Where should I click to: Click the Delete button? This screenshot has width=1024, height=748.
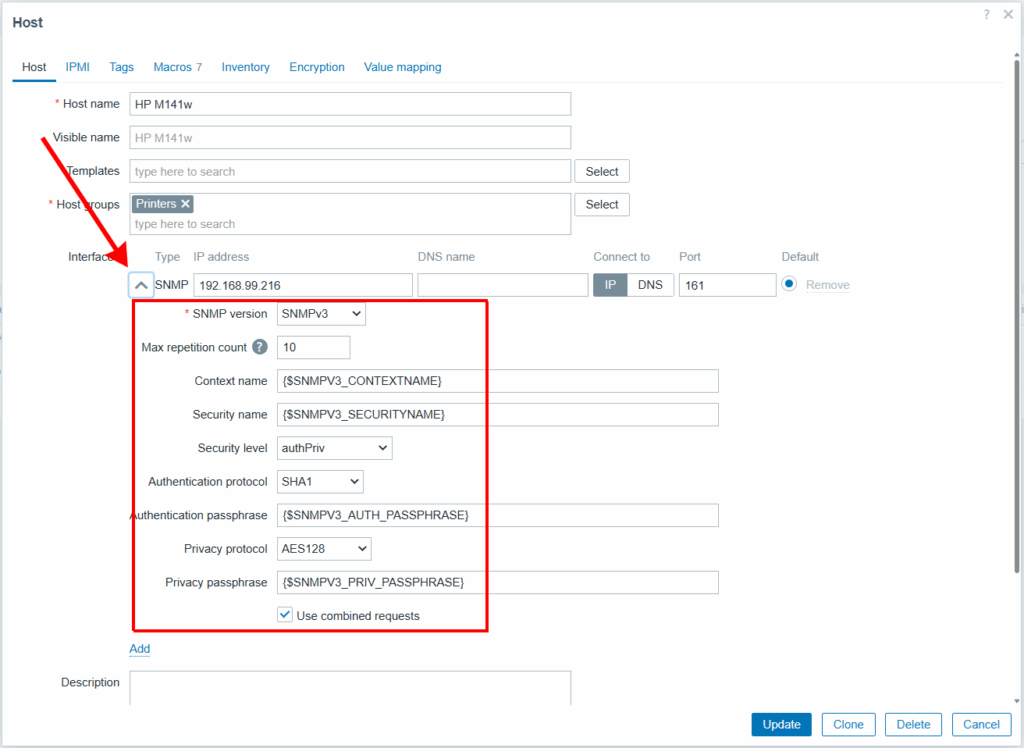coord(913,724)
